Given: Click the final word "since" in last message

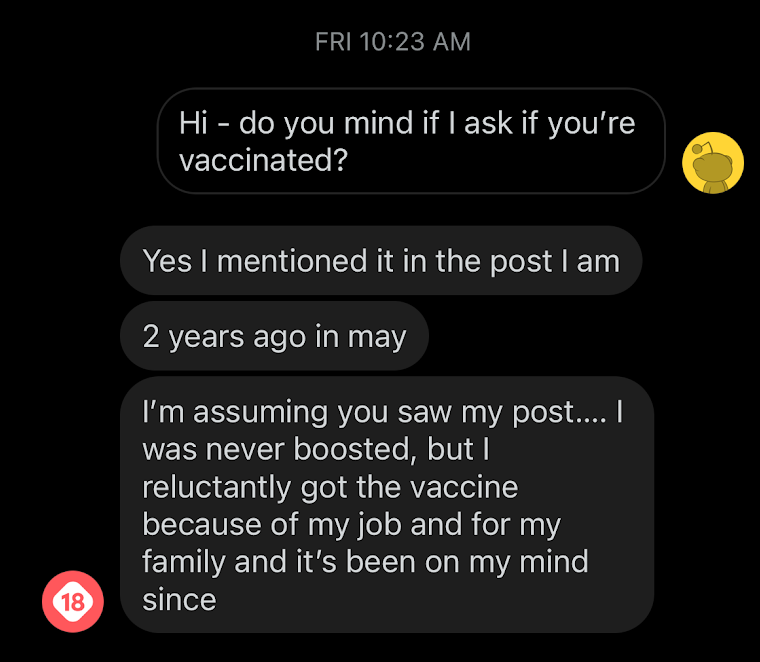Looking at the screenshot, I should tap(179, 600).
